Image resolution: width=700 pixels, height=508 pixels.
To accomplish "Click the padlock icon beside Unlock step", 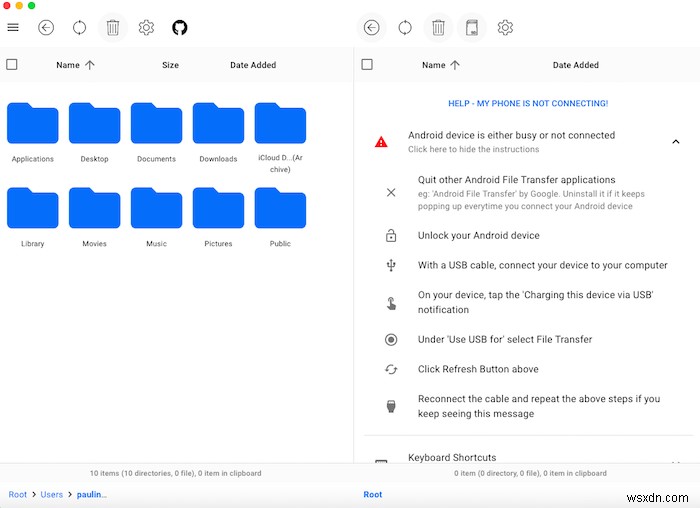I will coord(391,235).
